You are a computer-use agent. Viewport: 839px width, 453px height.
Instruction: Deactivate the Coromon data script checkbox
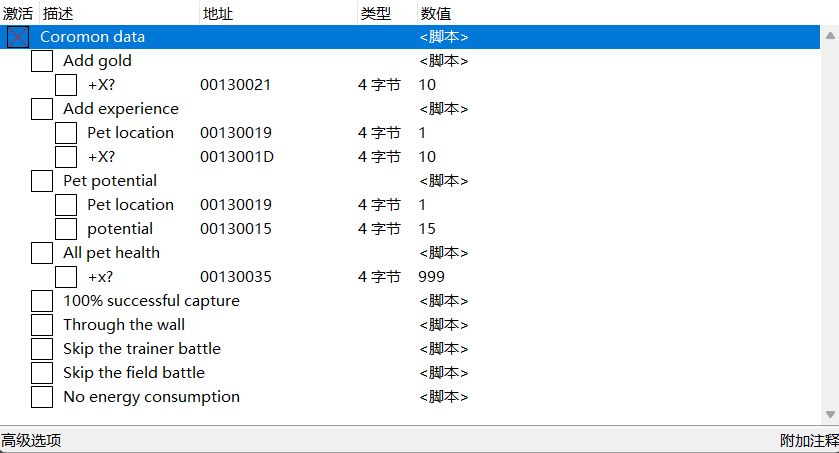[18, 37]
